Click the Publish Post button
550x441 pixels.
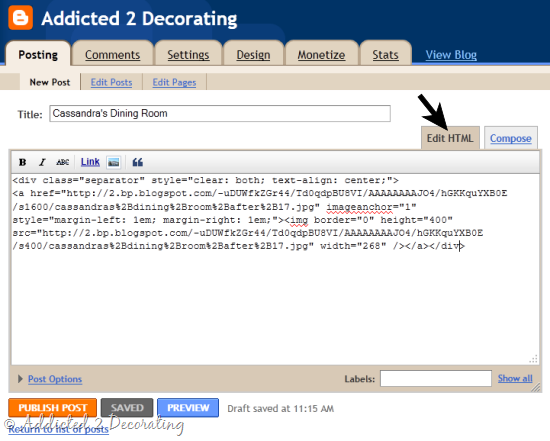pyautogui.click(x=53, y=408)
